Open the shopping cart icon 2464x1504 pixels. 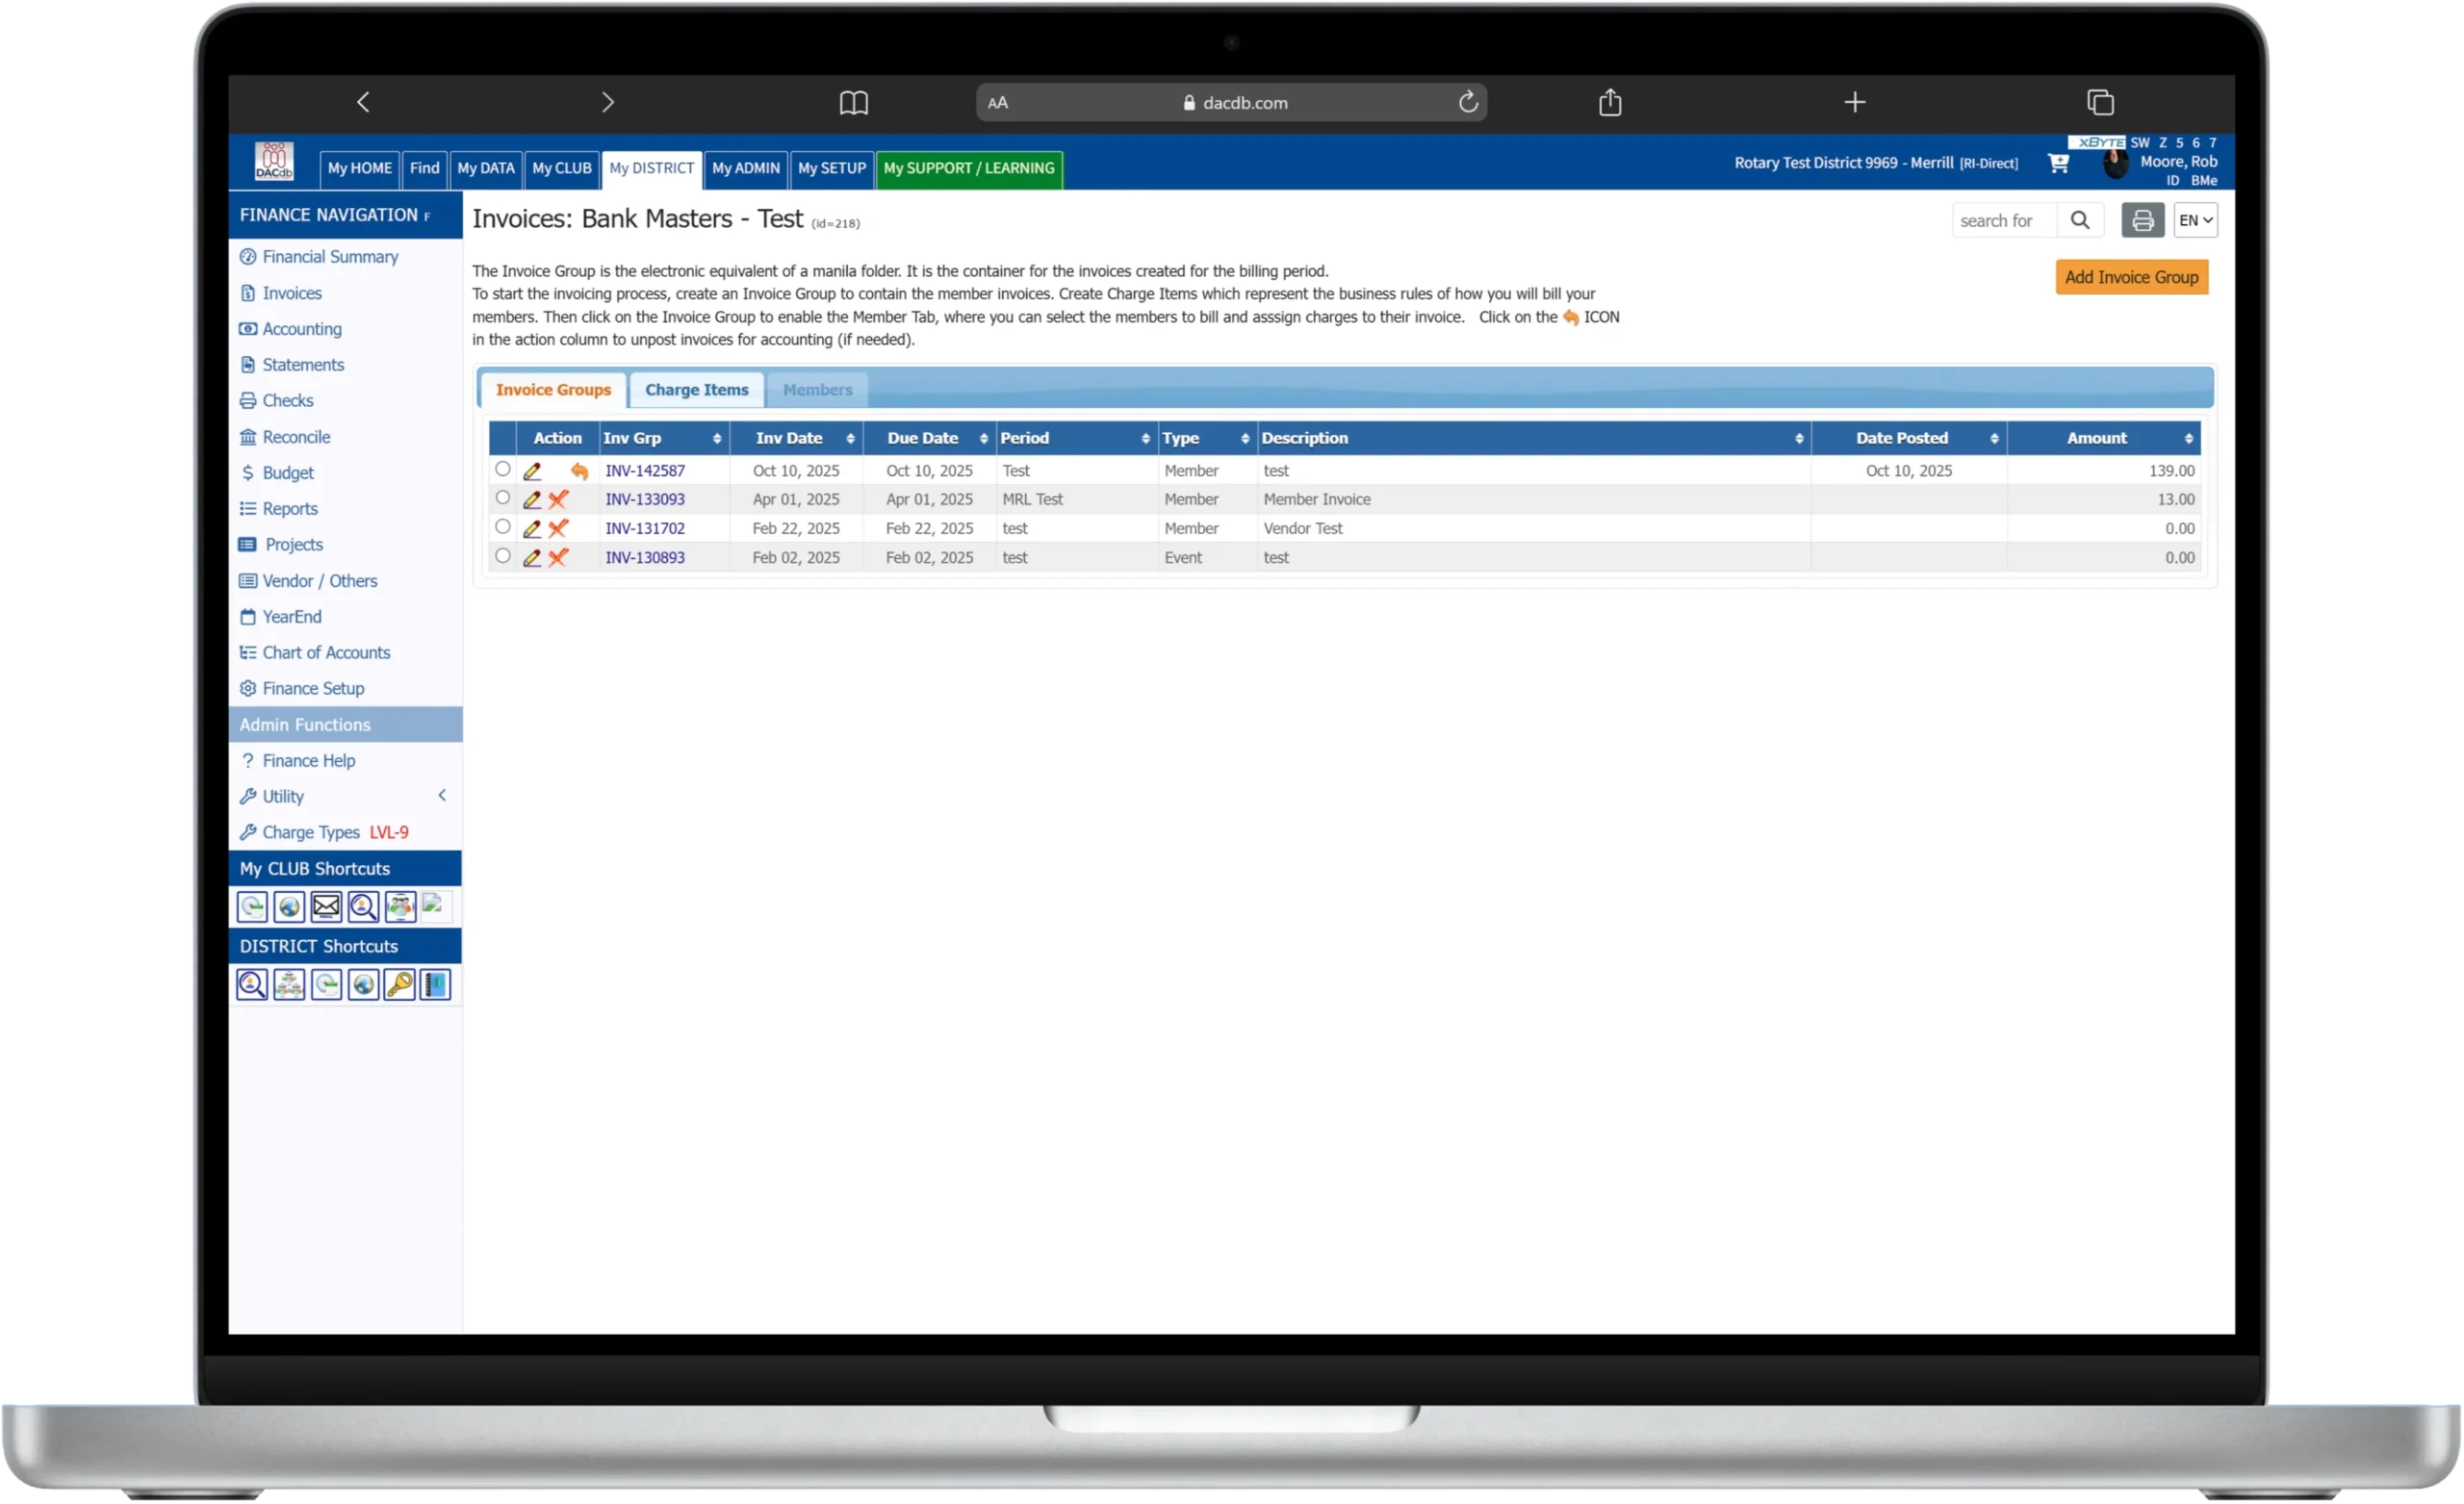click(2058, 163)
